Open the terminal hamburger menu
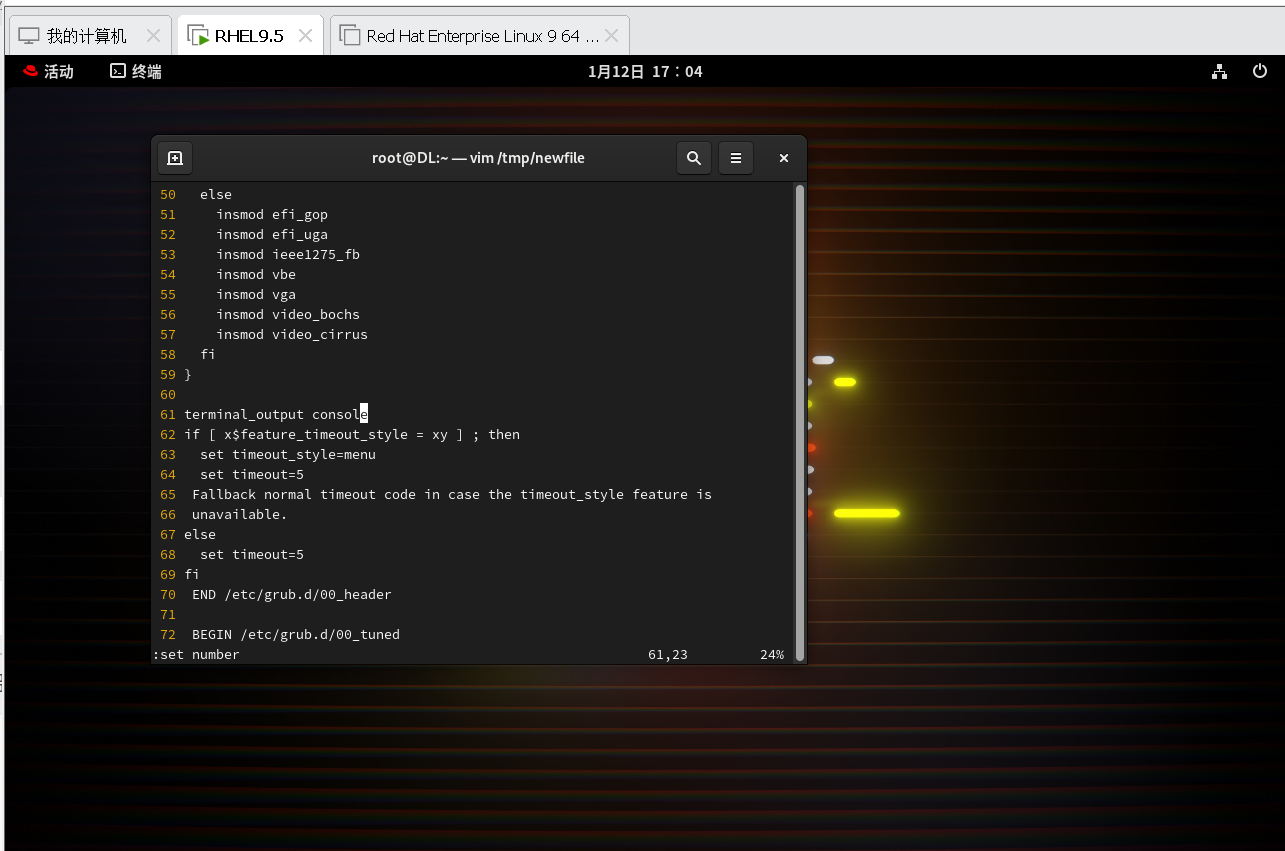 click(736, 157)
